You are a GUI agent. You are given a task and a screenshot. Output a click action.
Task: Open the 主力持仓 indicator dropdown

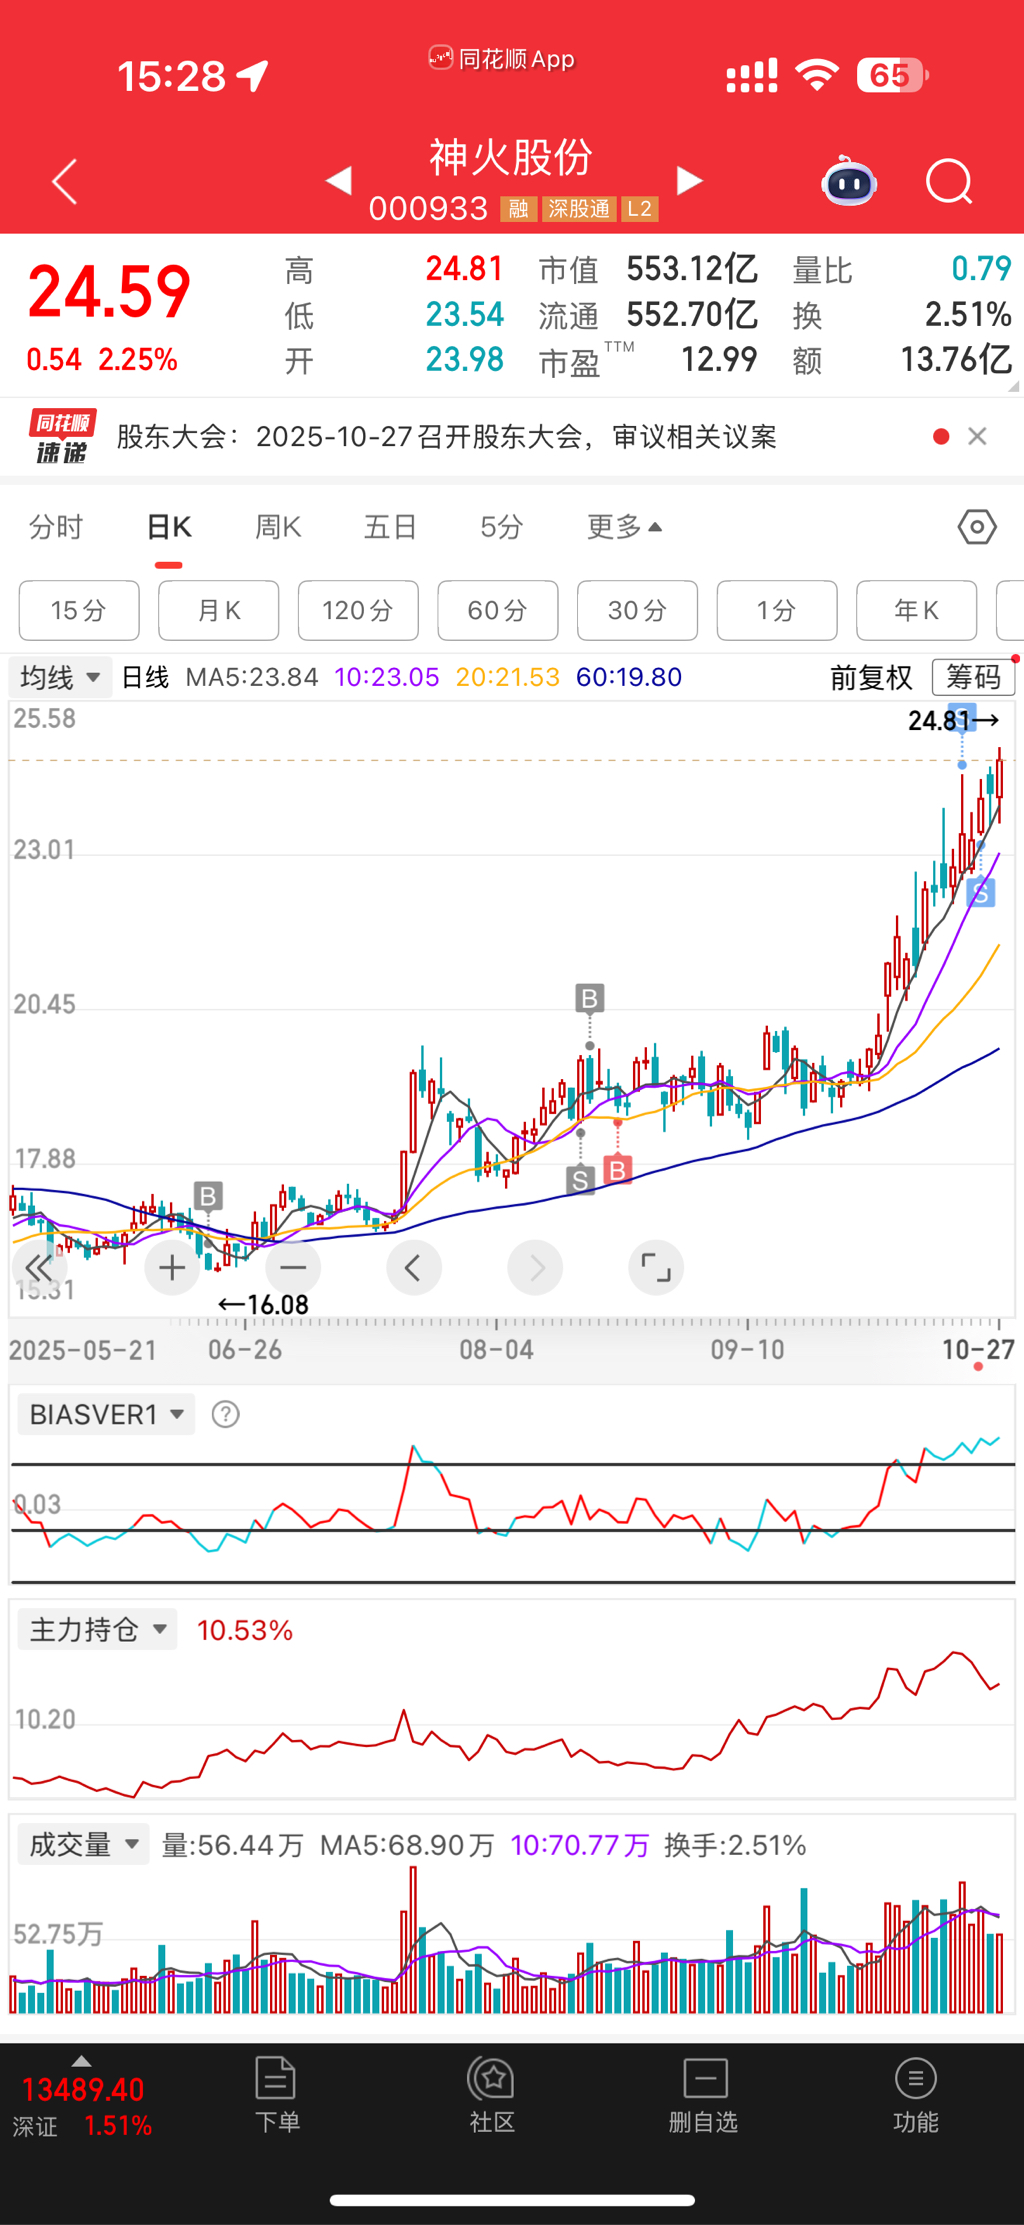pyautogui.click(x=98, y=1630)
